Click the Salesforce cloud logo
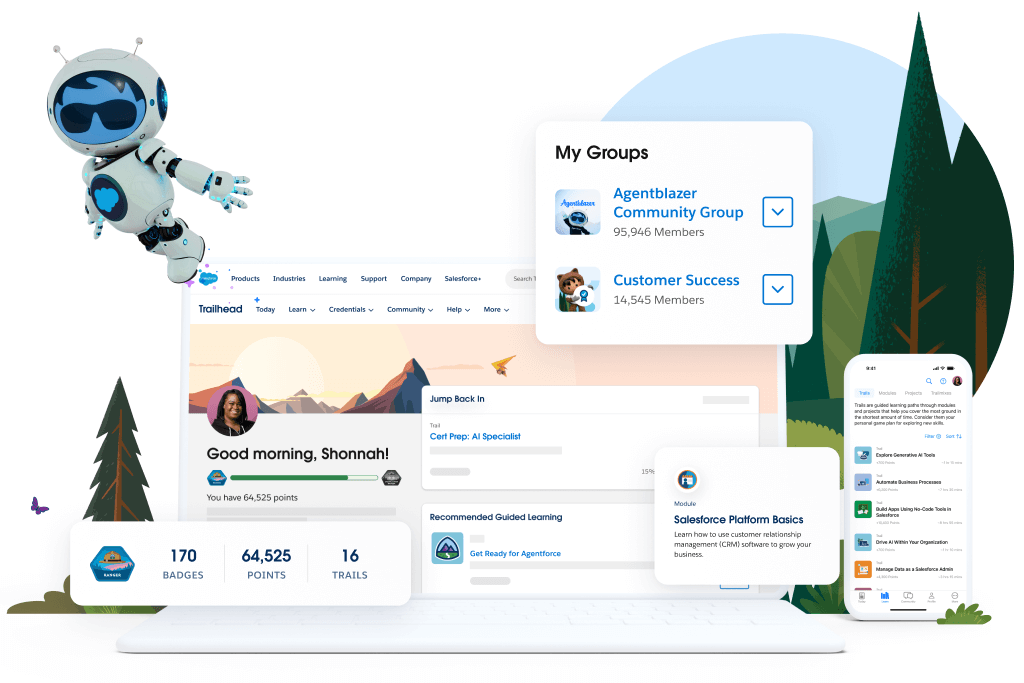The image size is (1024, 683). (x=208, y=279)
